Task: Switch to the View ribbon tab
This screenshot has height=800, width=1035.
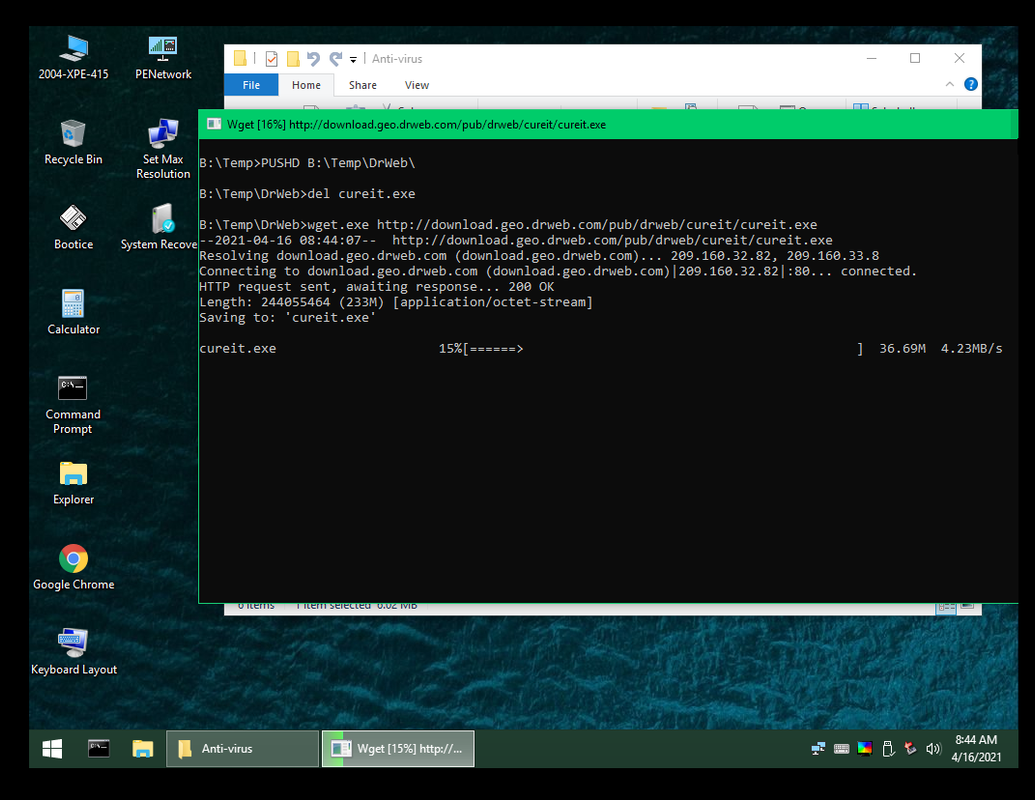Action: click(x=417, y=85)
